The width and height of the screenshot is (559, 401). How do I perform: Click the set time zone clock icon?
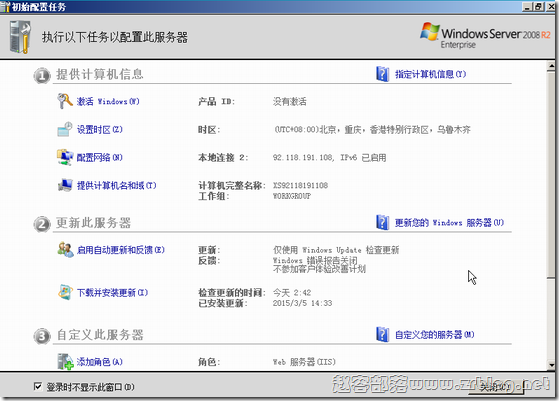(65, 129)
